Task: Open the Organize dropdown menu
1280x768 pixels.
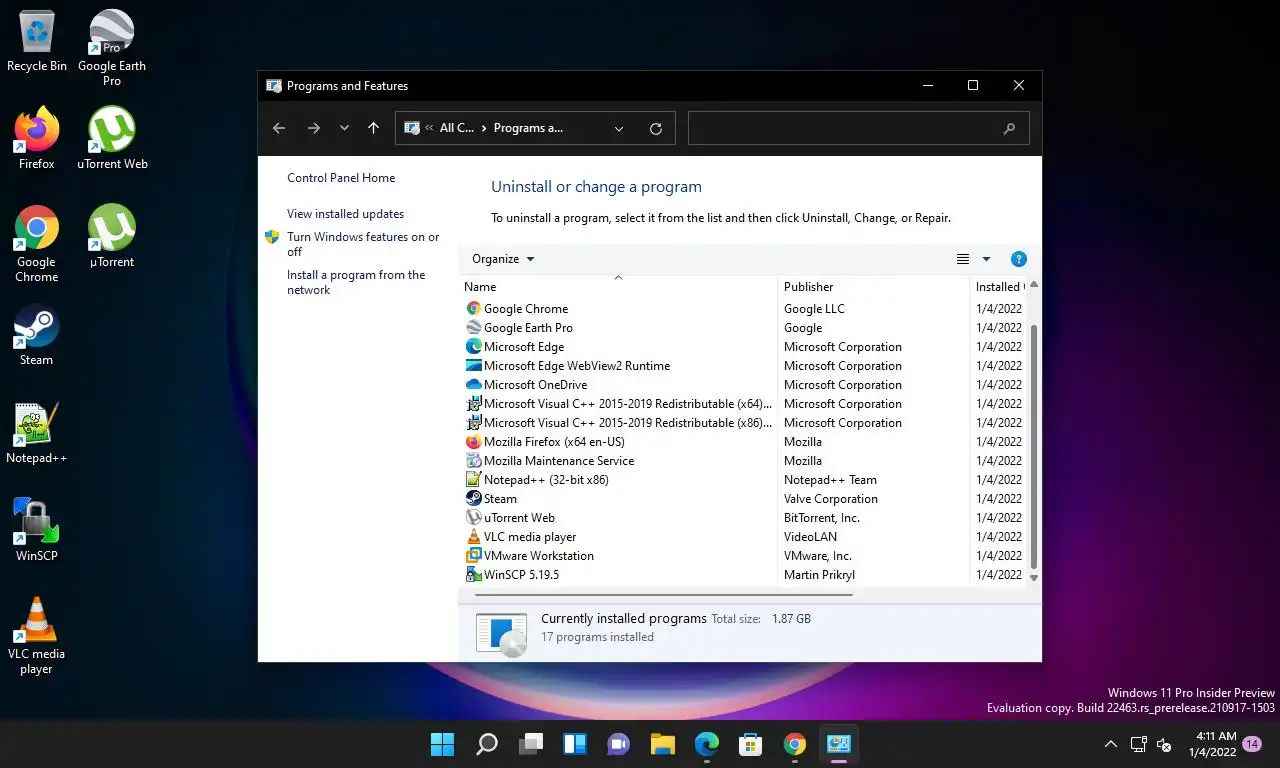Action: 503,259
